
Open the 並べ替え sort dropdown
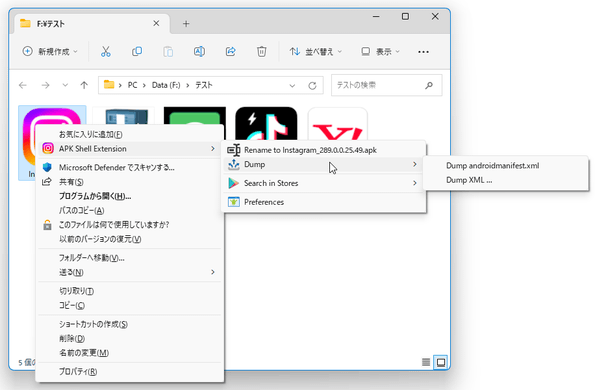coord(315,52)
